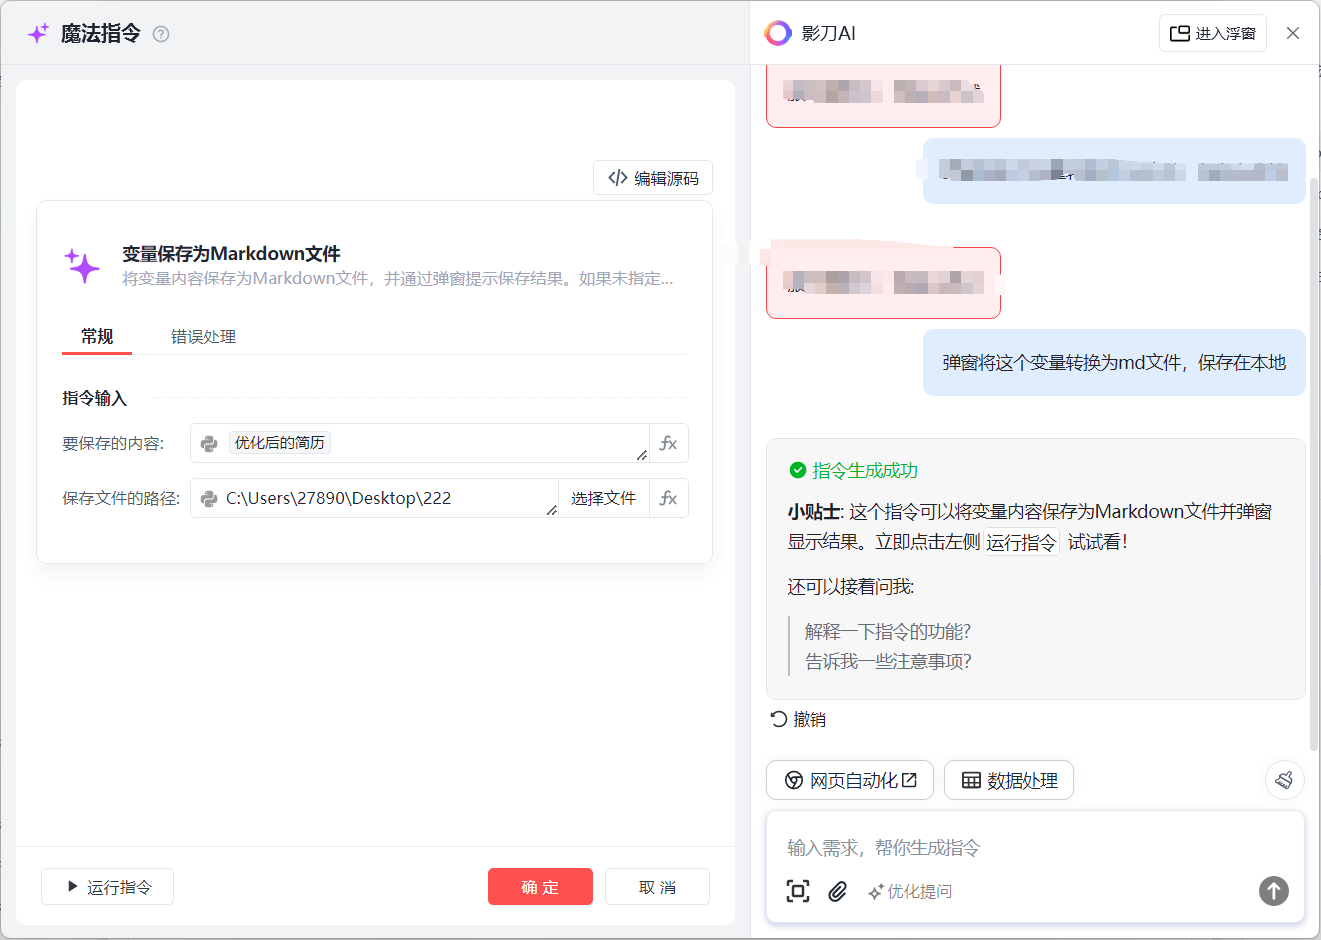Clear the chat with the broom icon
The height and width of the screenshot is (940, 1321).
click(1285, 780)
